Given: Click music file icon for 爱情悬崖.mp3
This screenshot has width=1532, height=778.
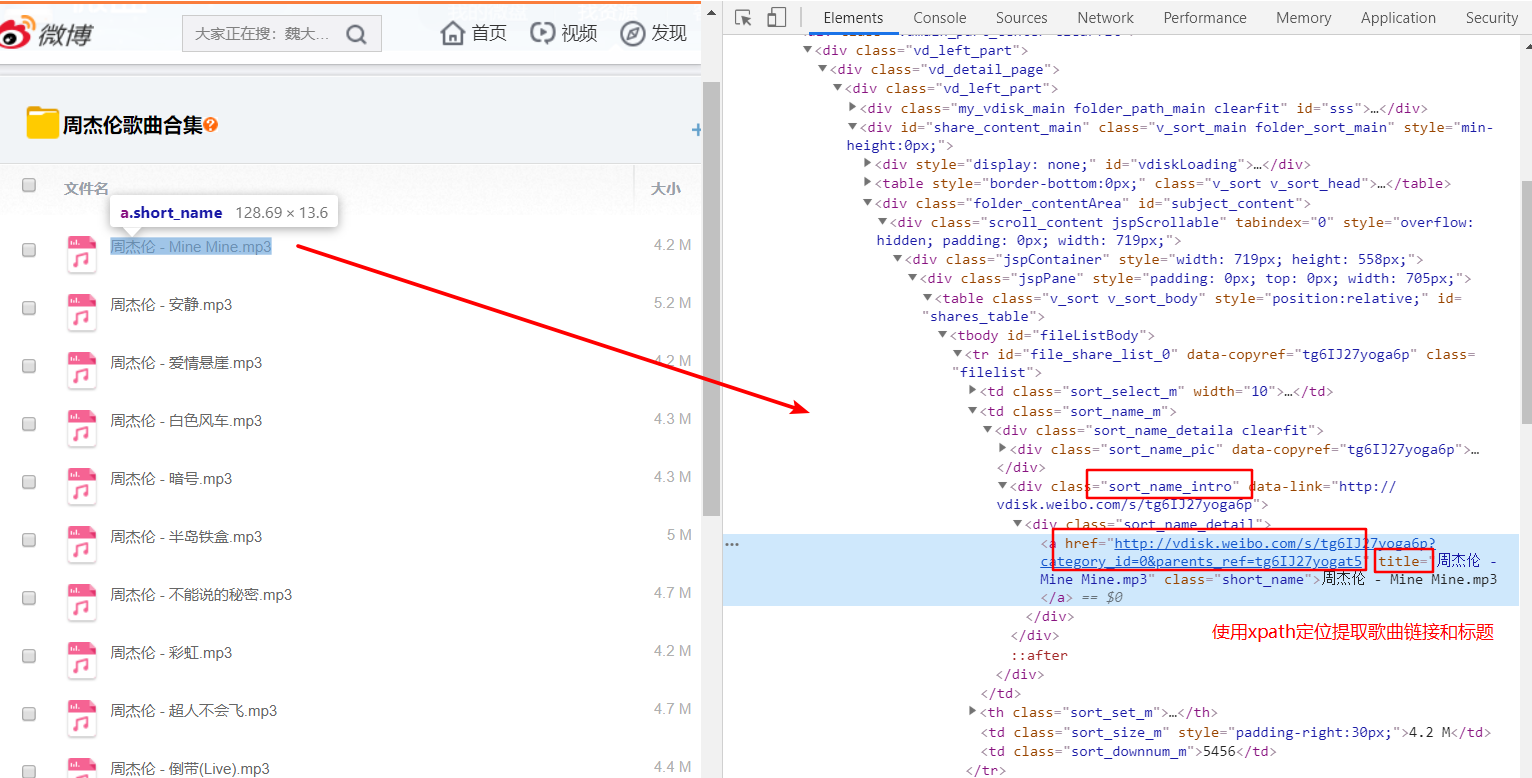Looking at the screenshot, I should click(x=81, y=370).
